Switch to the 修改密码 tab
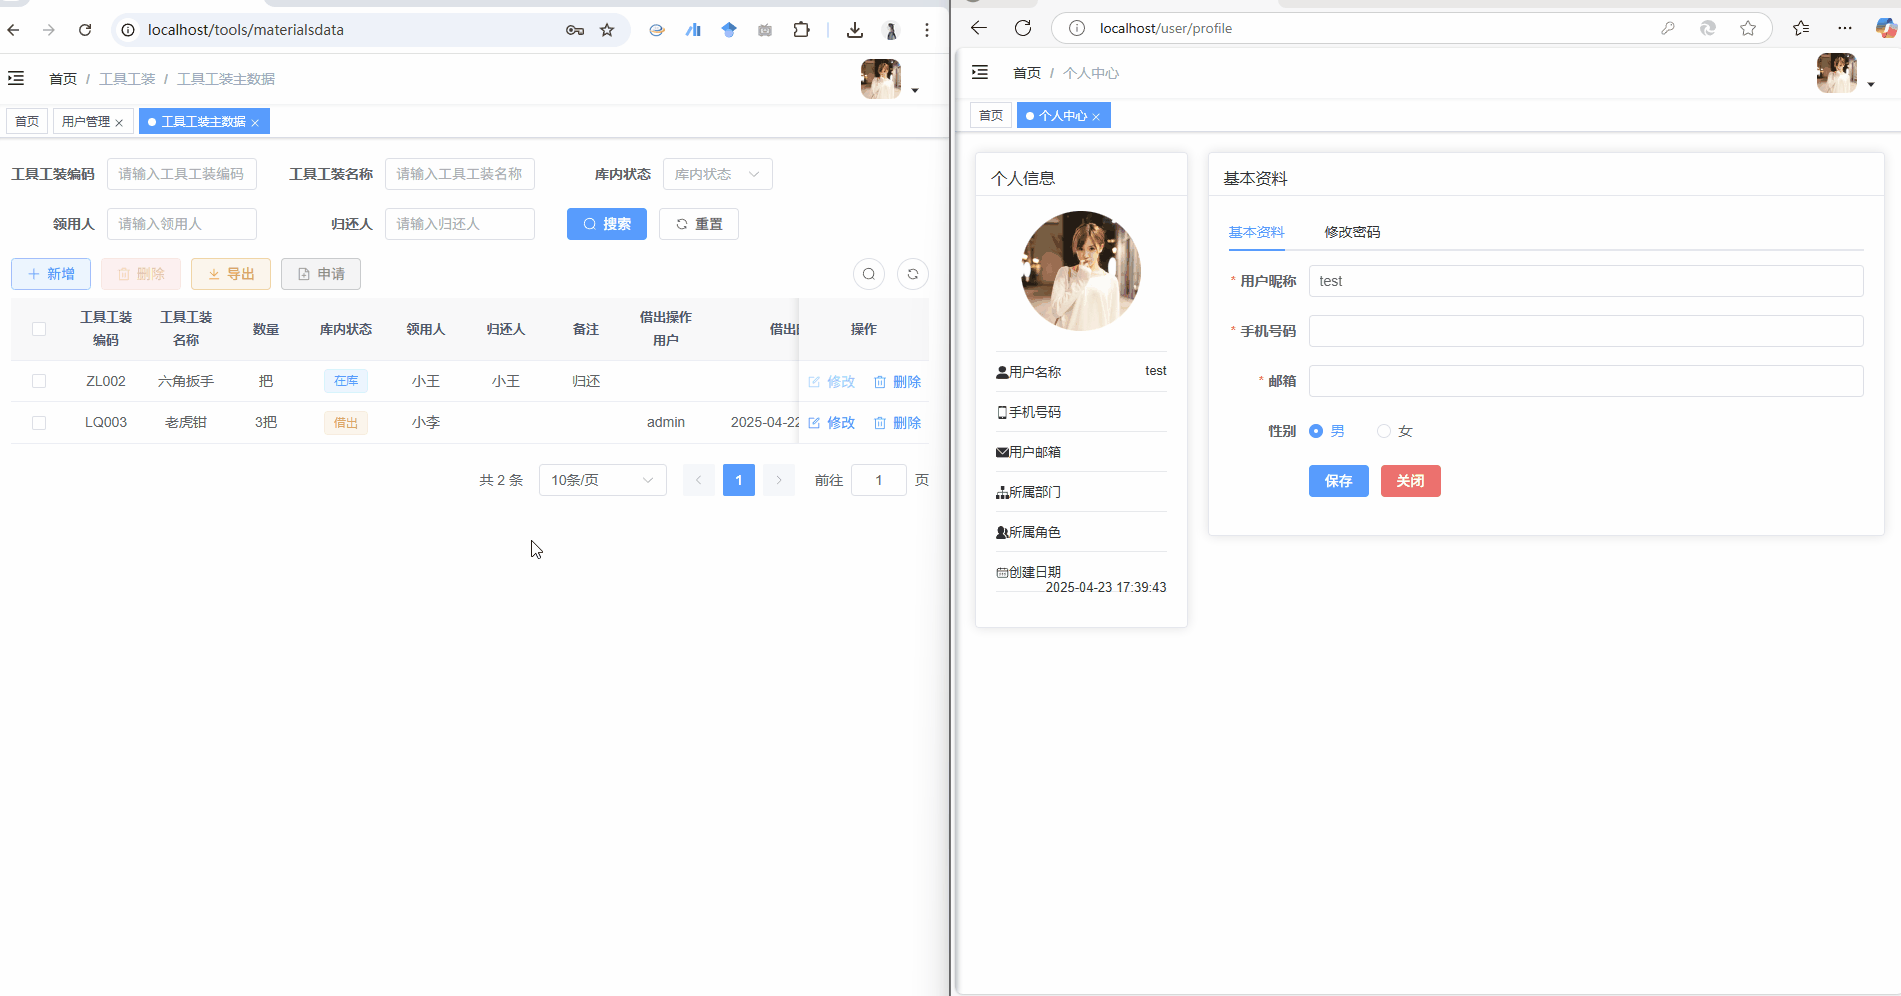 click(x=1351, y=232)
